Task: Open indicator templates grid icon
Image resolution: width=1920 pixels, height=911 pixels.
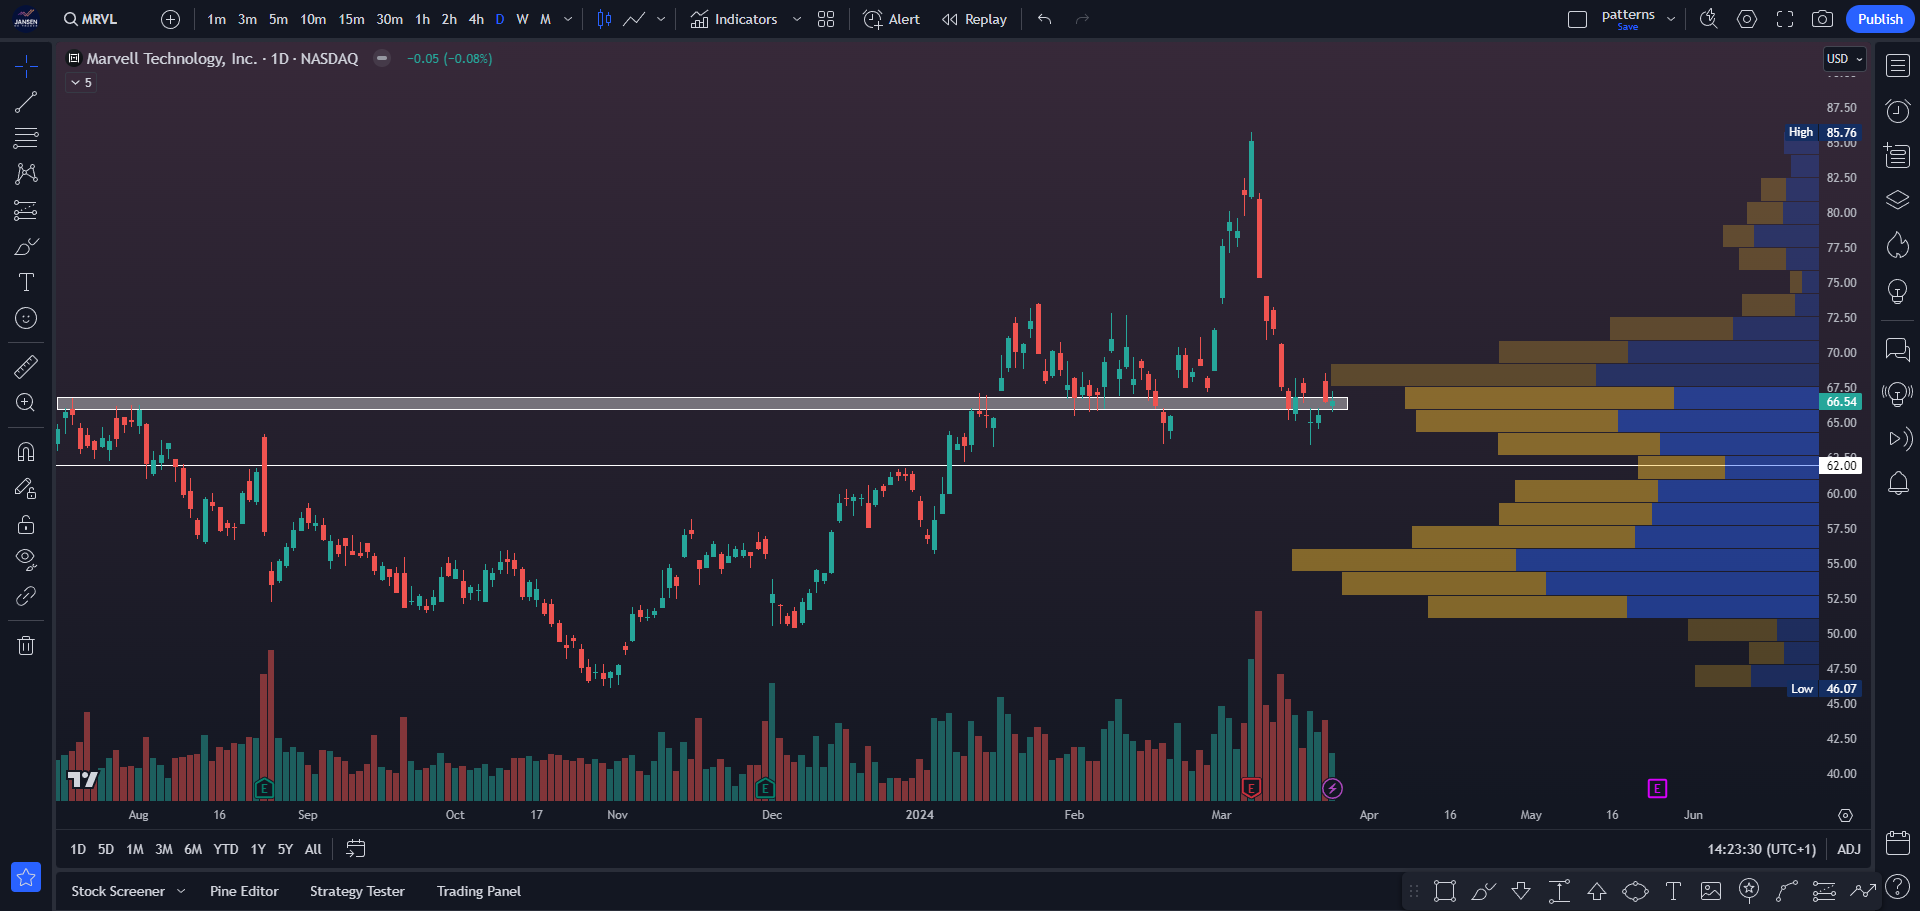Action: pyautogui.click(x=826, y=19)
